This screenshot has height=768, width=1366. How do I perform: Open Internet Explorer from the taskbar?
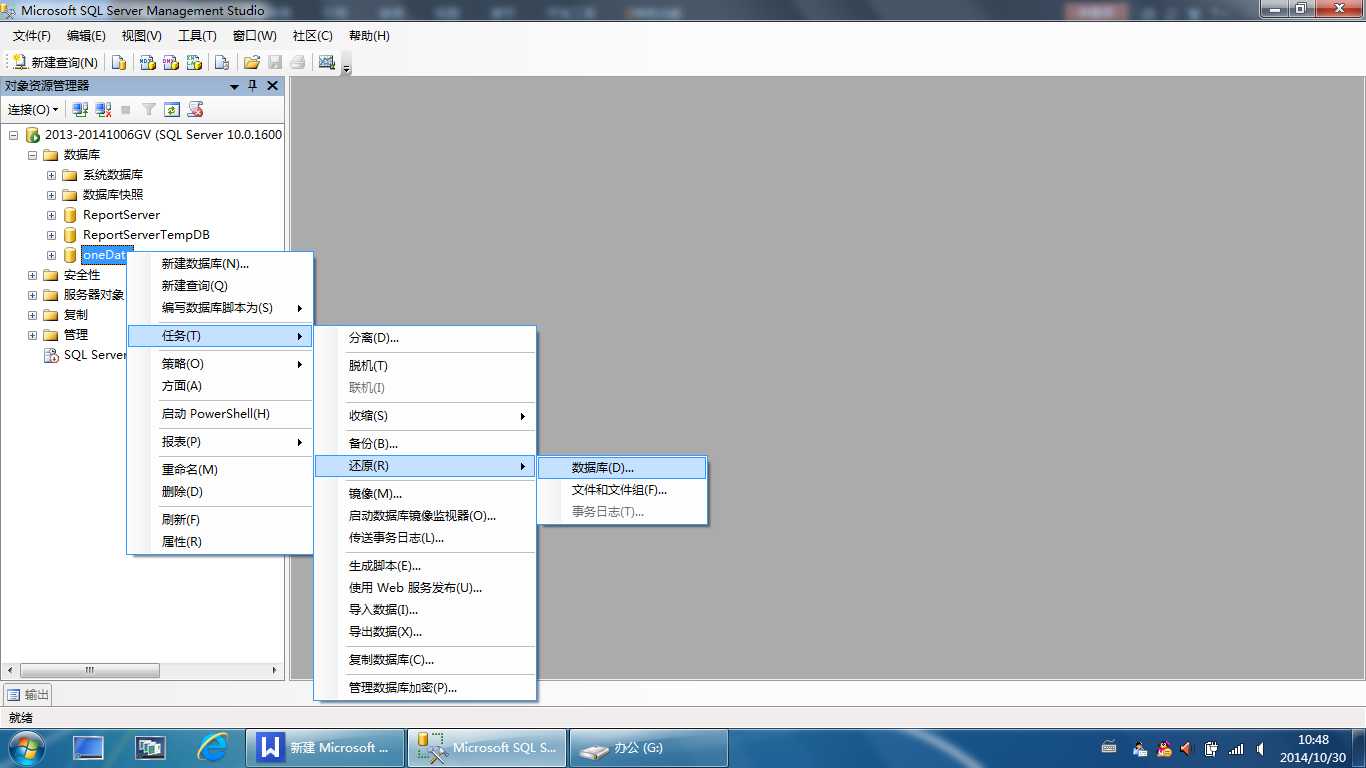[x=212, y=748]
